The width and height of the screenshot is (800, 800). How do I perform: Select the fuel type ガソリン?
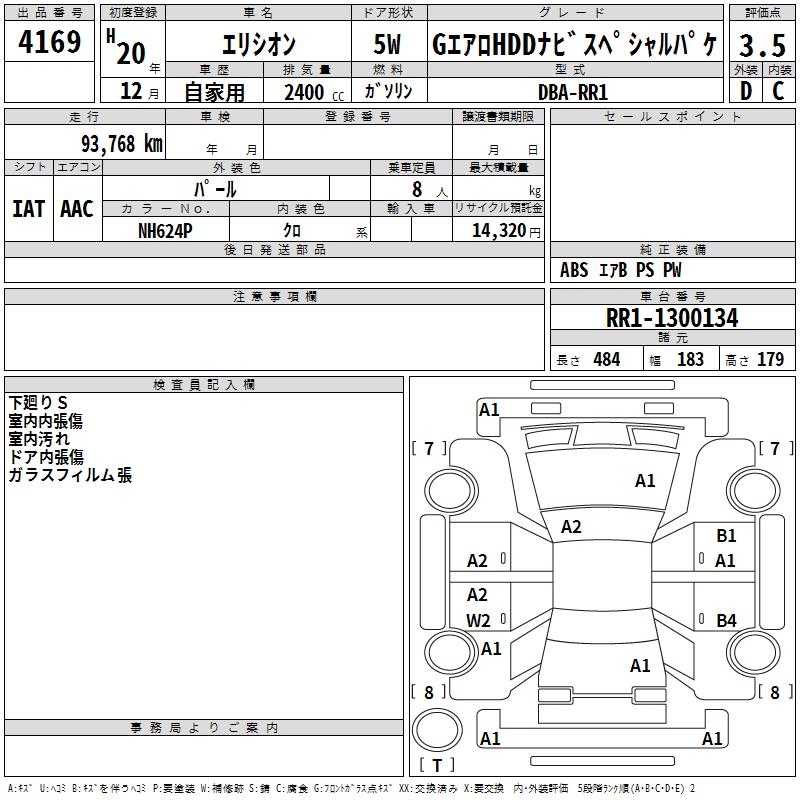[x=388, y=91]
